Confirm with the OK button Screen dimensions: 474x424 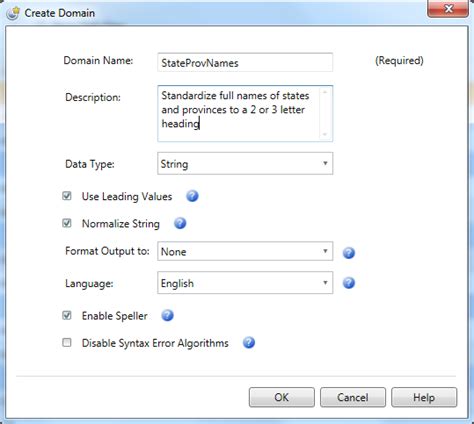[282, 397]
